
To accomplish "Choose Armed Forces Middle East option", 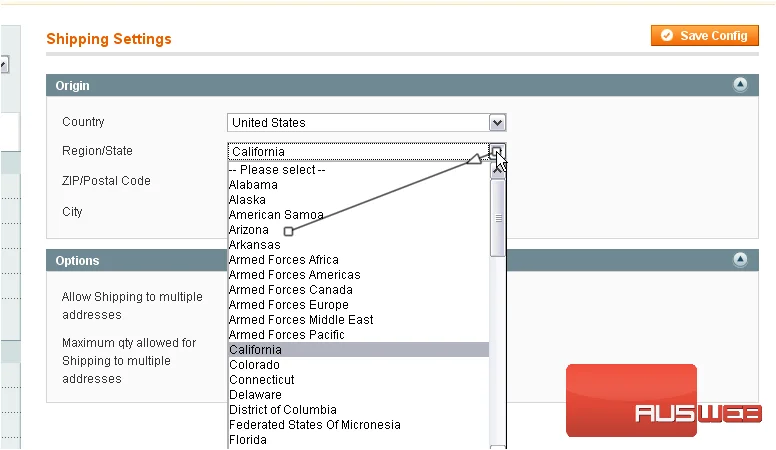I will [358, 320].
